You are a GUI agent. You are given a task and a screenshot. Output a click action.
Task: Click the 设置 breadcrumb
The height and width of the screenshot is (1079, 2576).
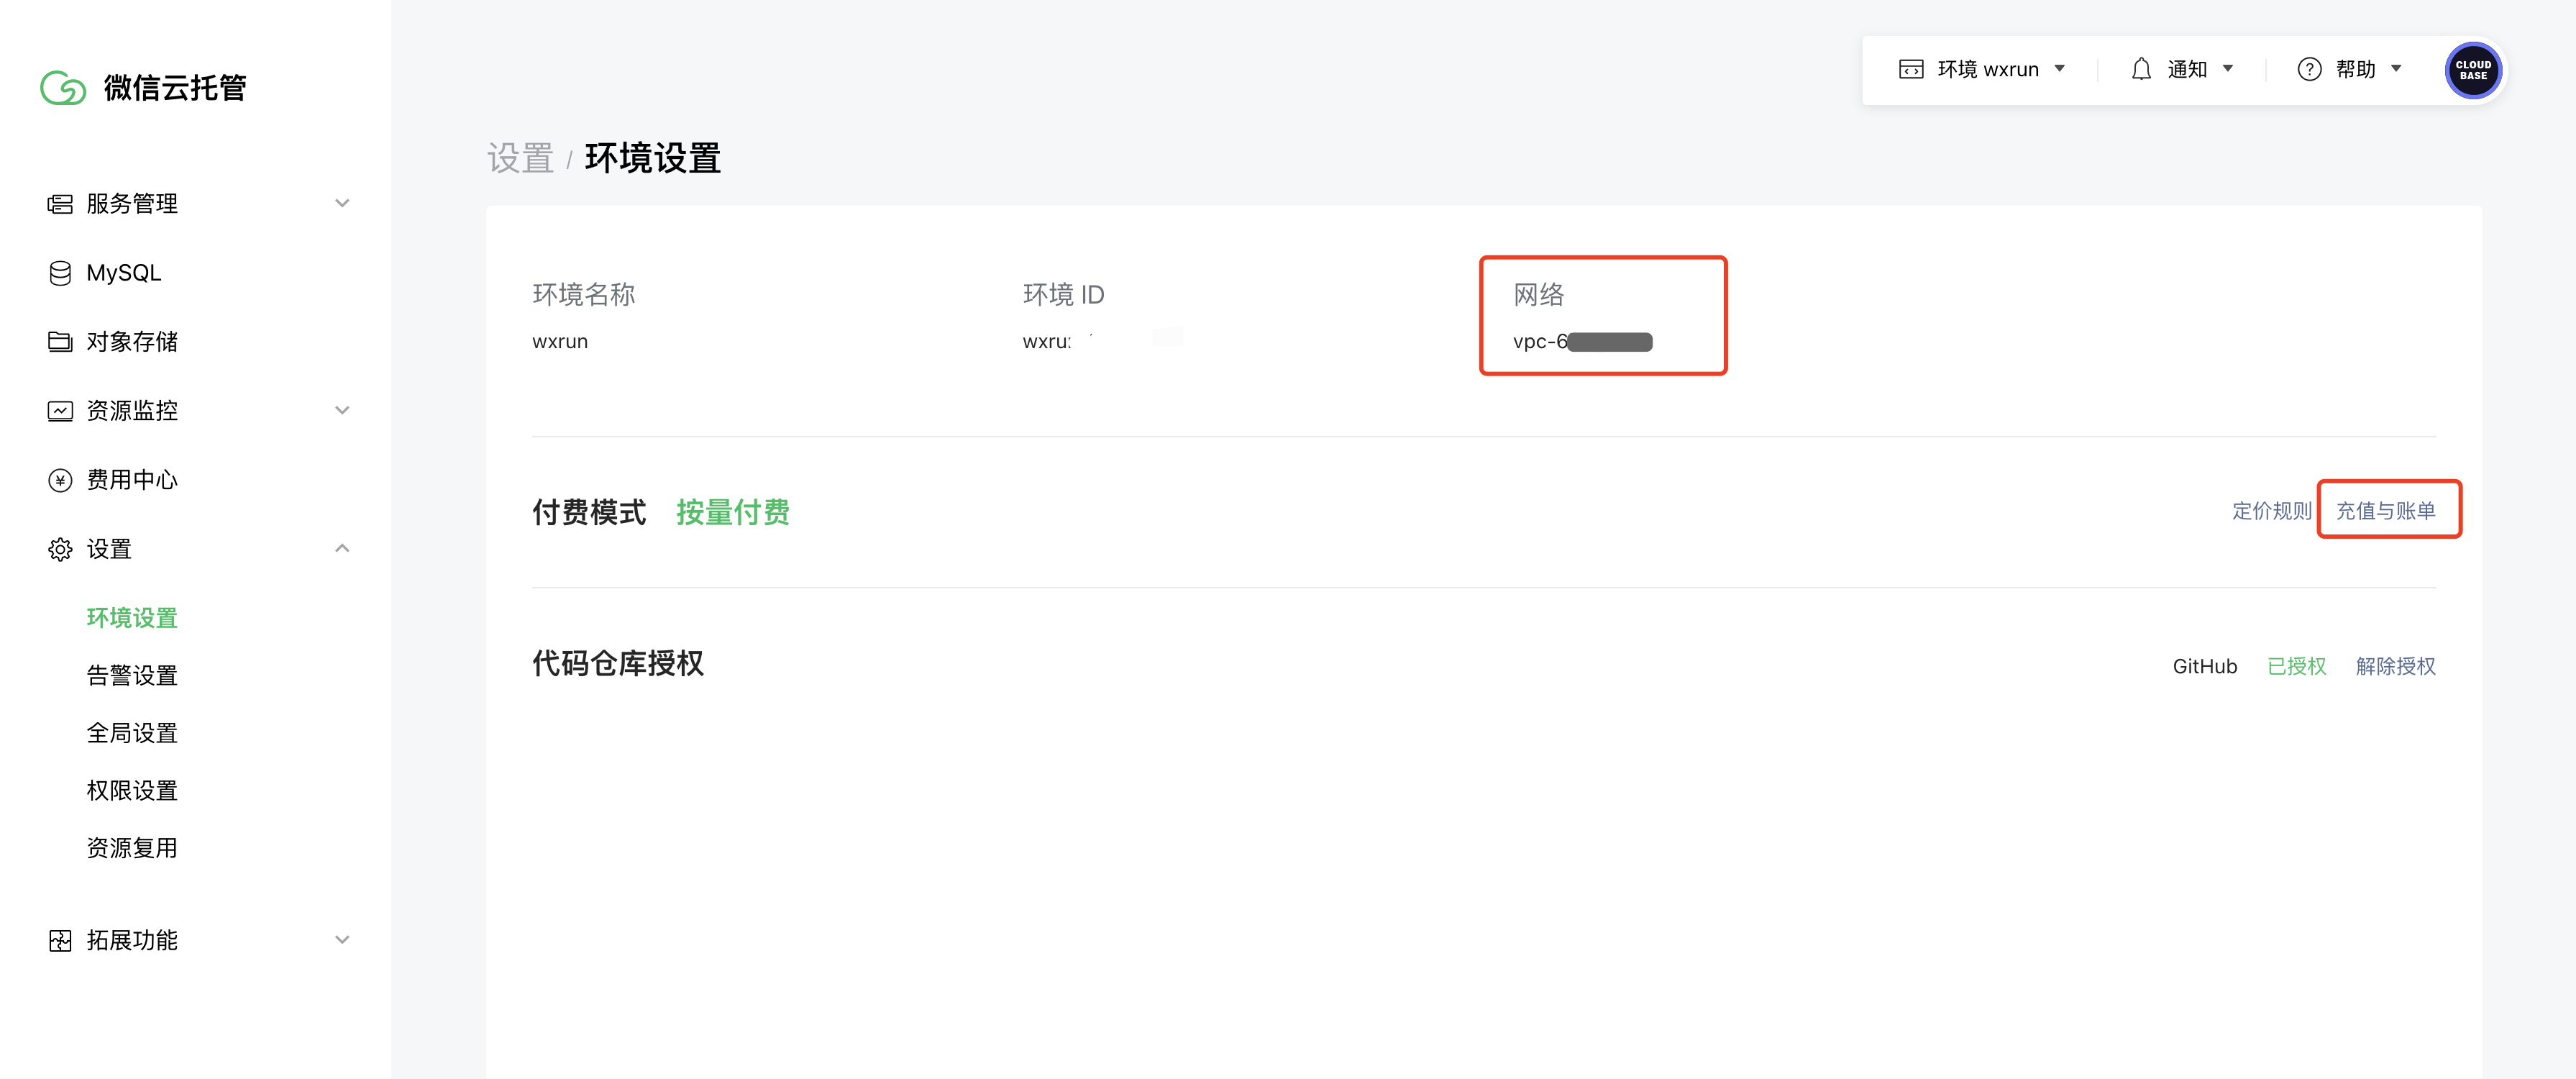(x=520, y=158)
